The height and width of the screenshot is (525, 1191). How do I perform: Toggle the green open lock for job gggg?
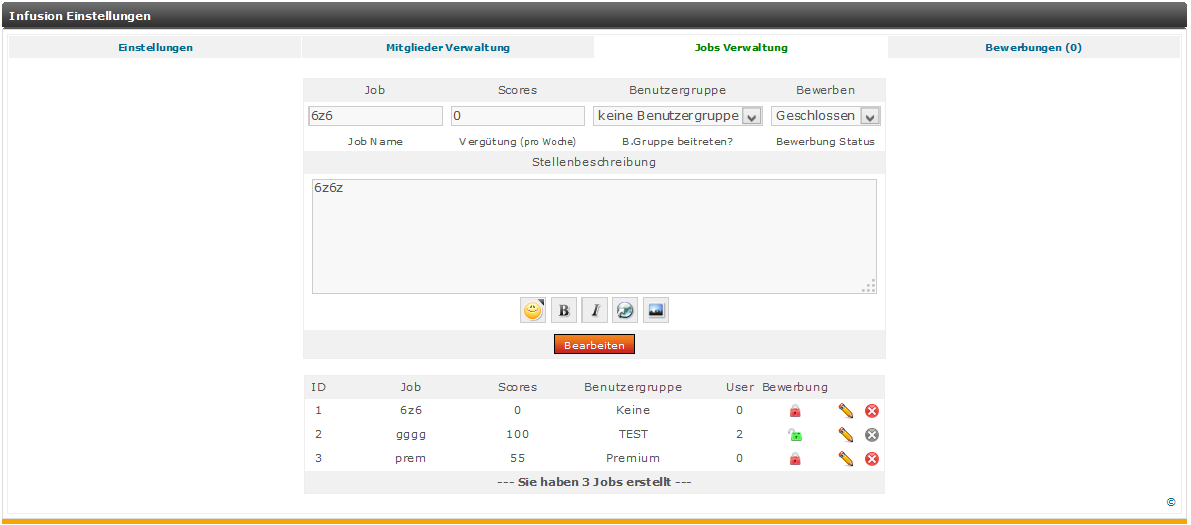pos(795,435)
